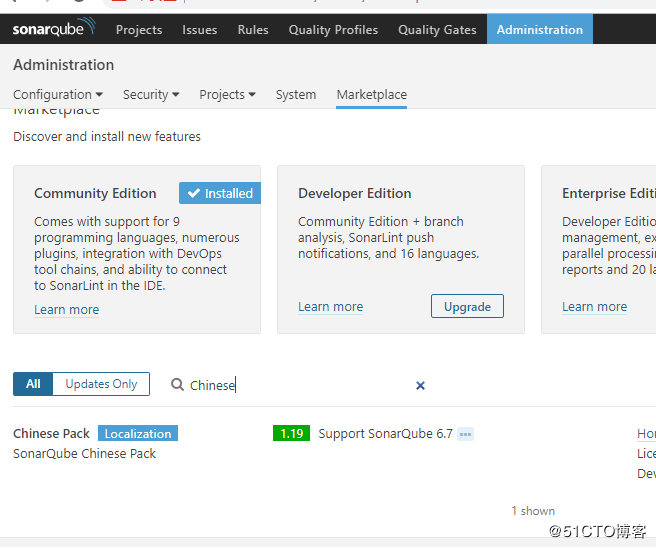Viewport: 656px width, 548px height.
Task: Focus the plugin search field containing Chinese
Action: pos(300,385)
